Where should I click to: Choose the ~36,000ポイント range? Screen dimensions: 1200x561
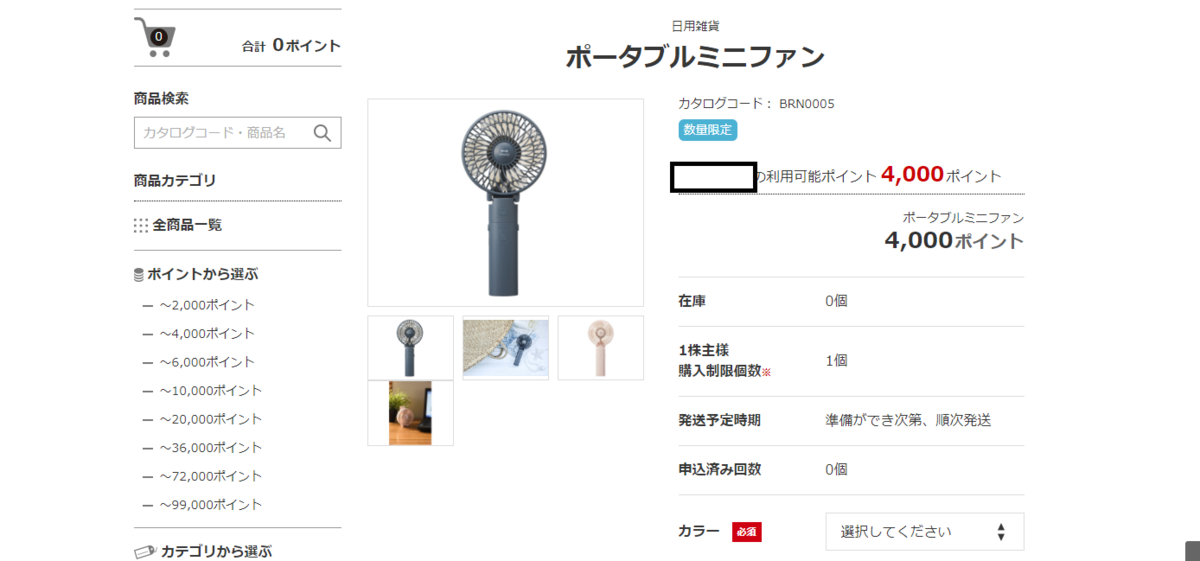pos(210,447)
